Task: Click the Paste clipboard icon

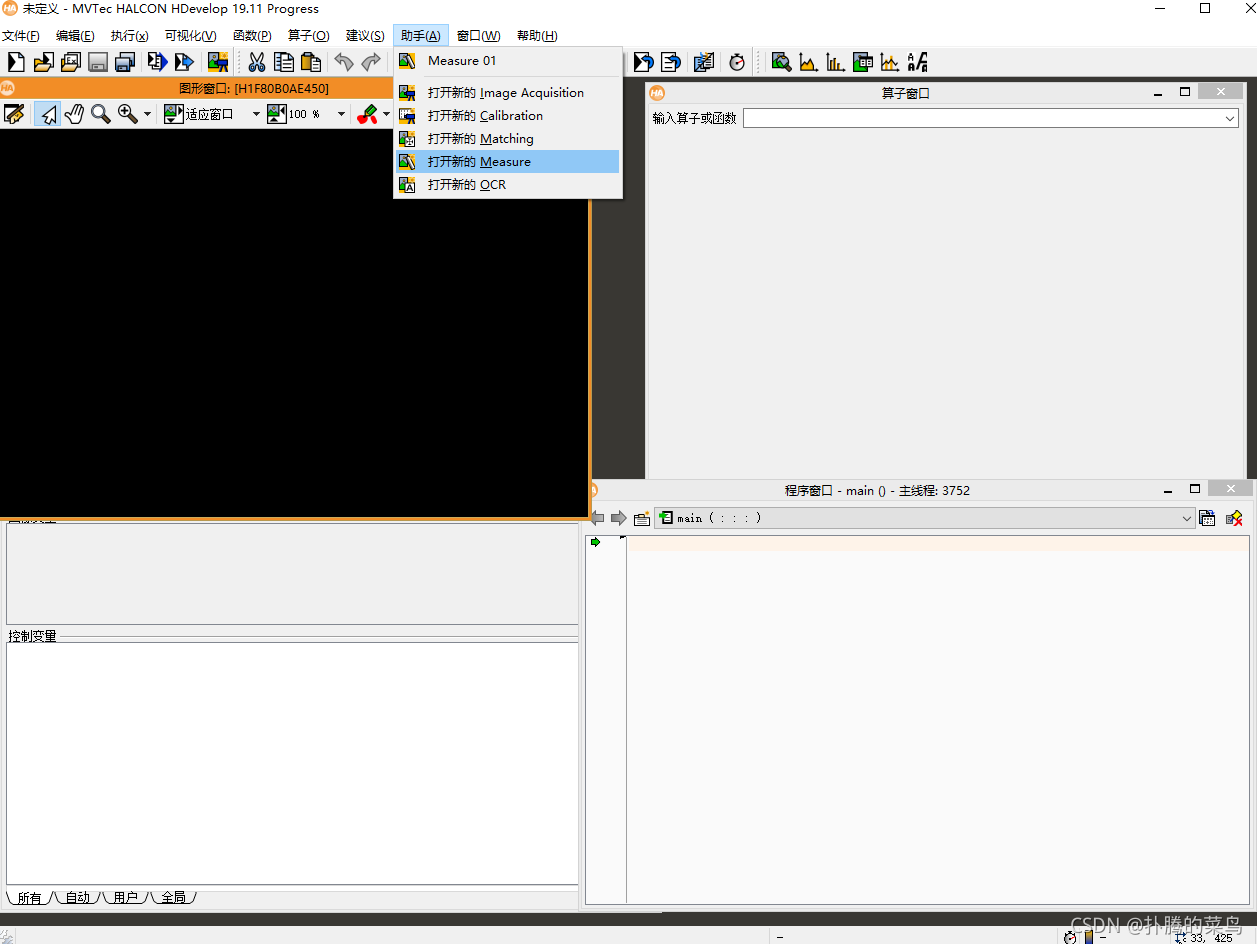Action: pyautogui.click(x=311, y=62)
